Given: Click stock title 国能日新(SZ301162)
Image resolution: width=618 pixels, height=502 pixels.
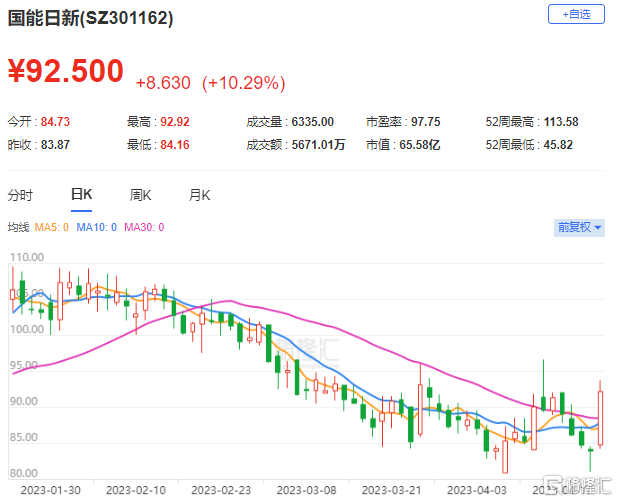Looking at the screenshot, I should pyautogui.click(x=90, y=18).
